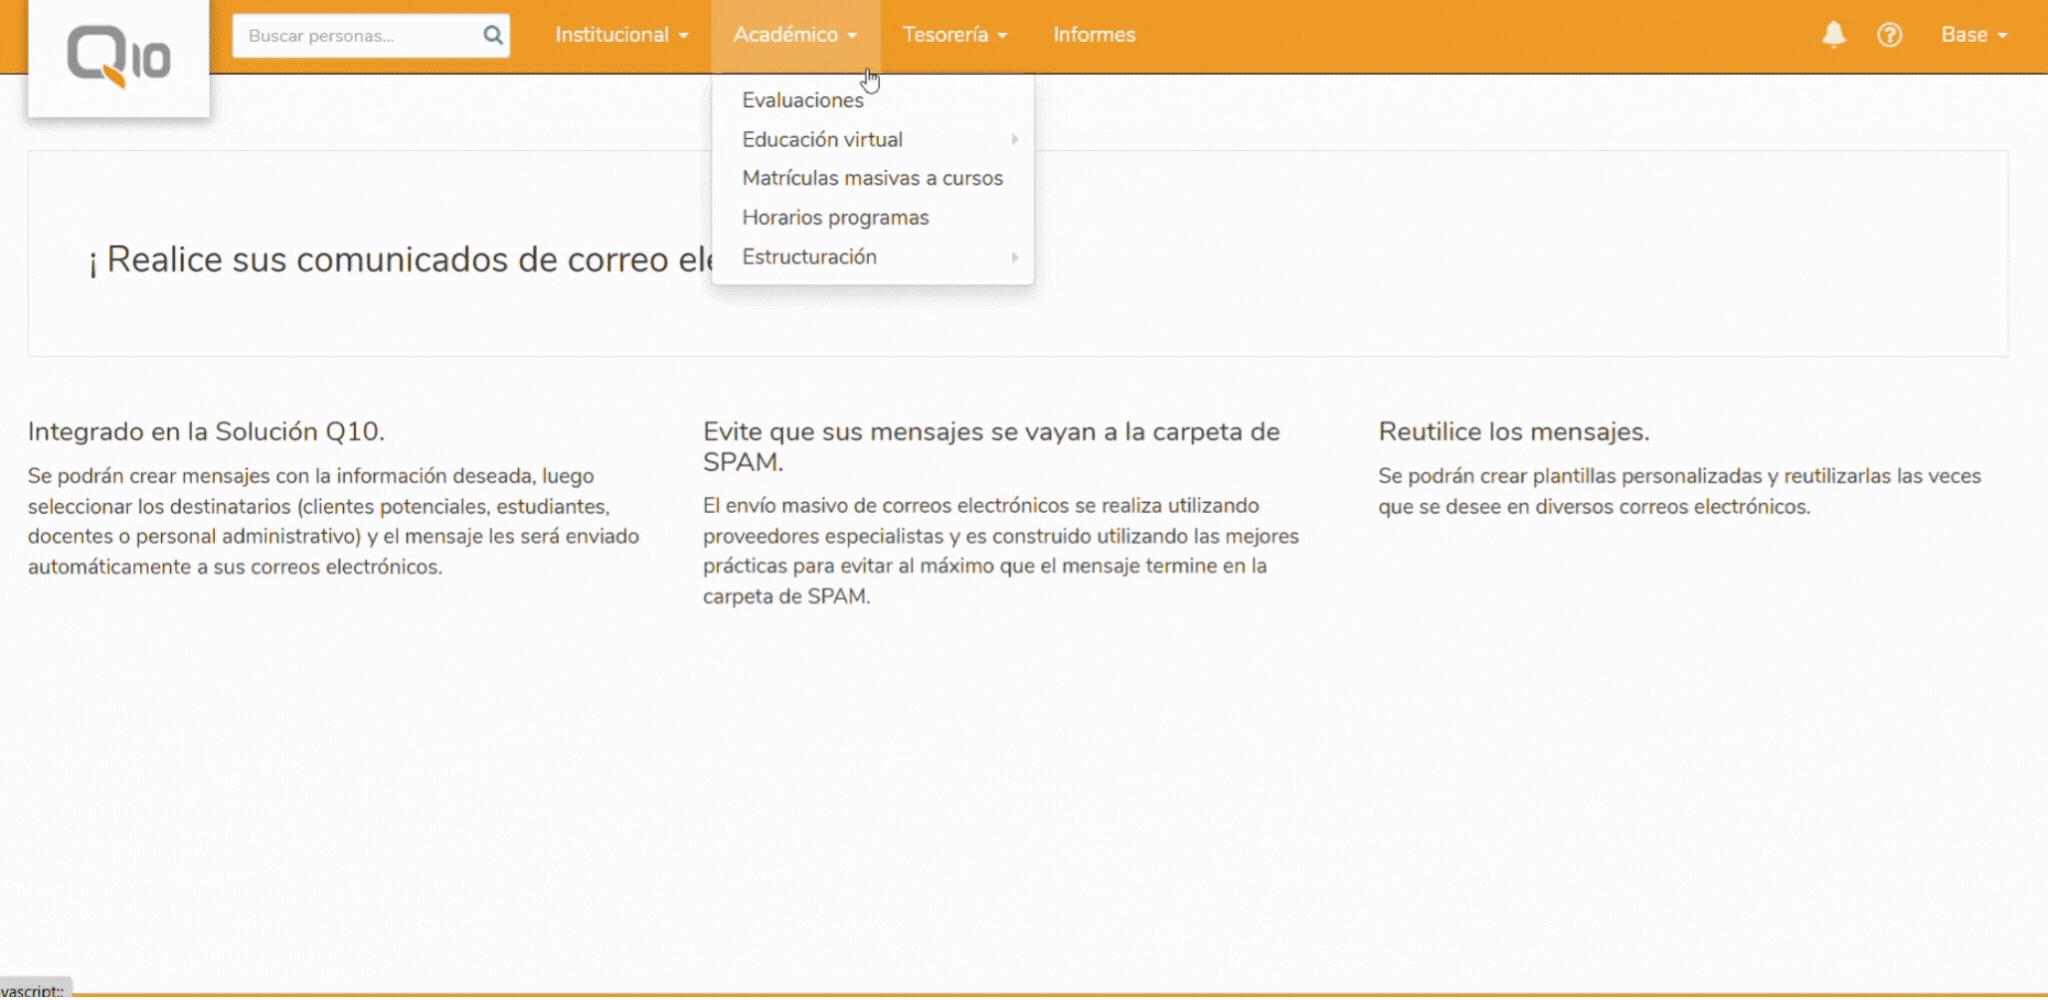This screenshot has height=1000, width=2048.
Task: Expand the Estructuración submenu arrow
Action: (x=1014, y=257)
